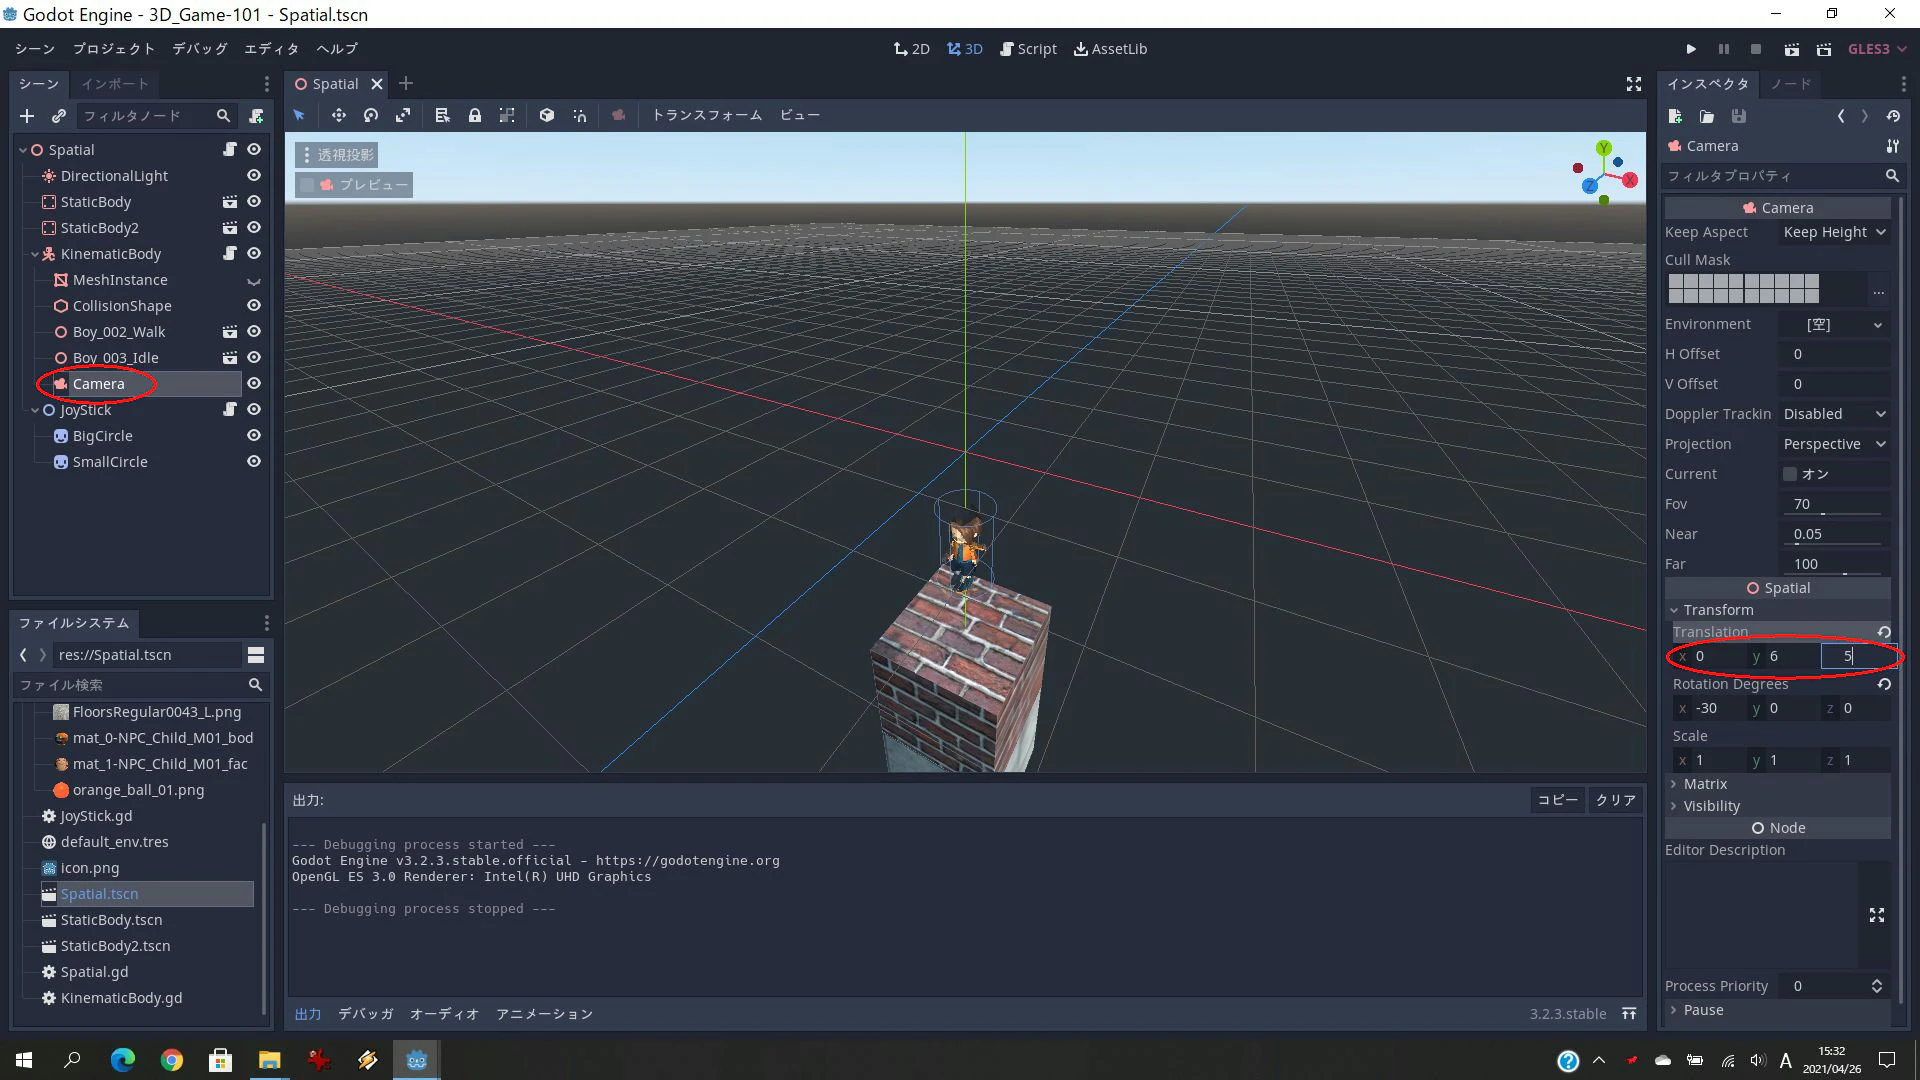This screenshot has height=1080, width=1920.
Task: Click the Google Chrome taskbar icon
Action: click(172, 1060)
